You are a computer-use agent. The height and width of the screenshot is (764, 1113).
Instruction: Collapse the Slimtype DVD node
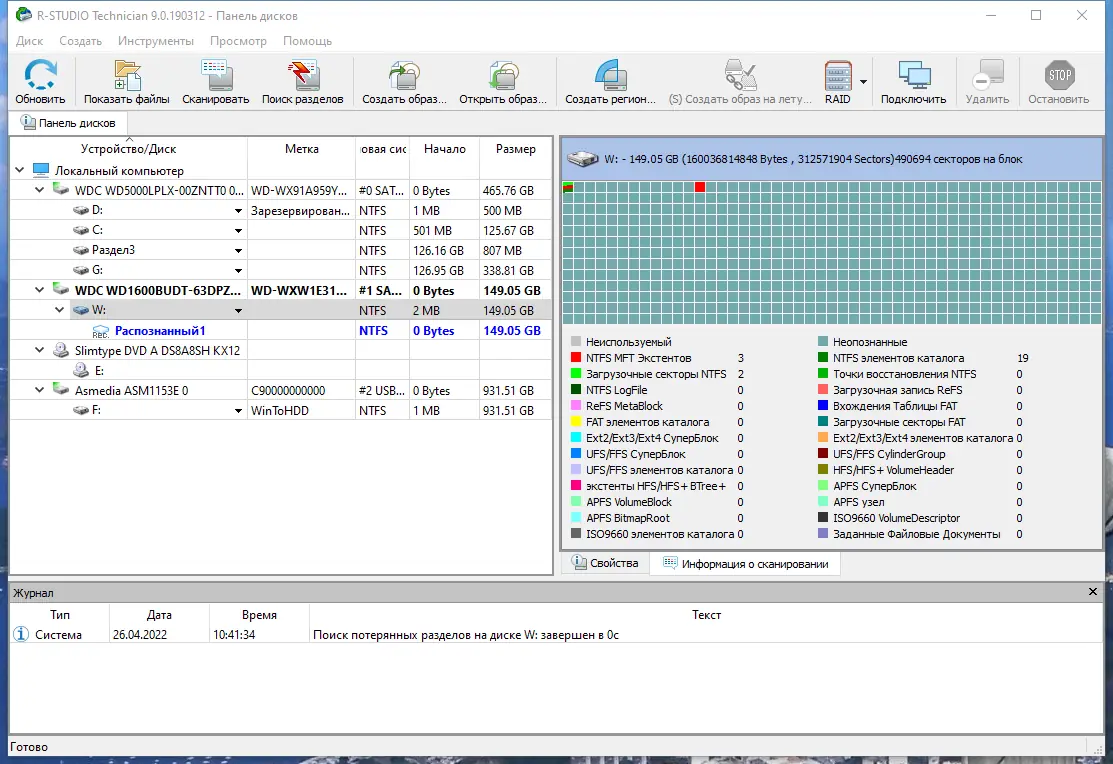click(40, 350)
